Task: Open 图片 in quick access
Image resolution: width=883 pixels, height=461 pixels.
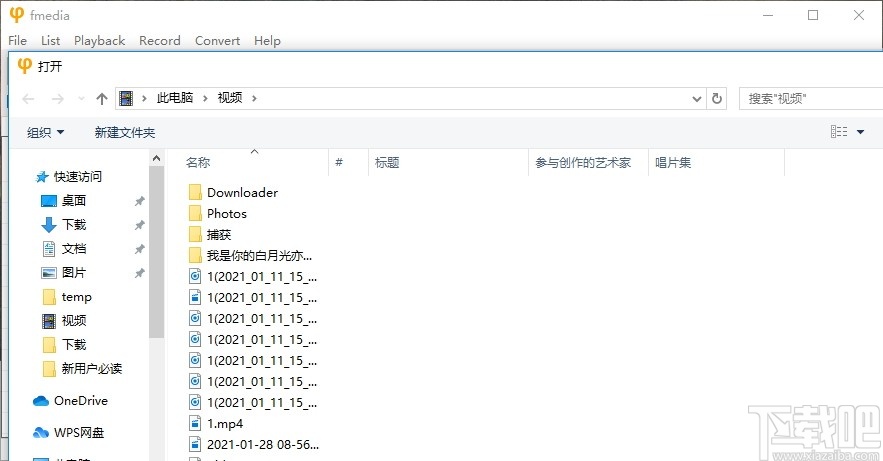Action: 74,273
